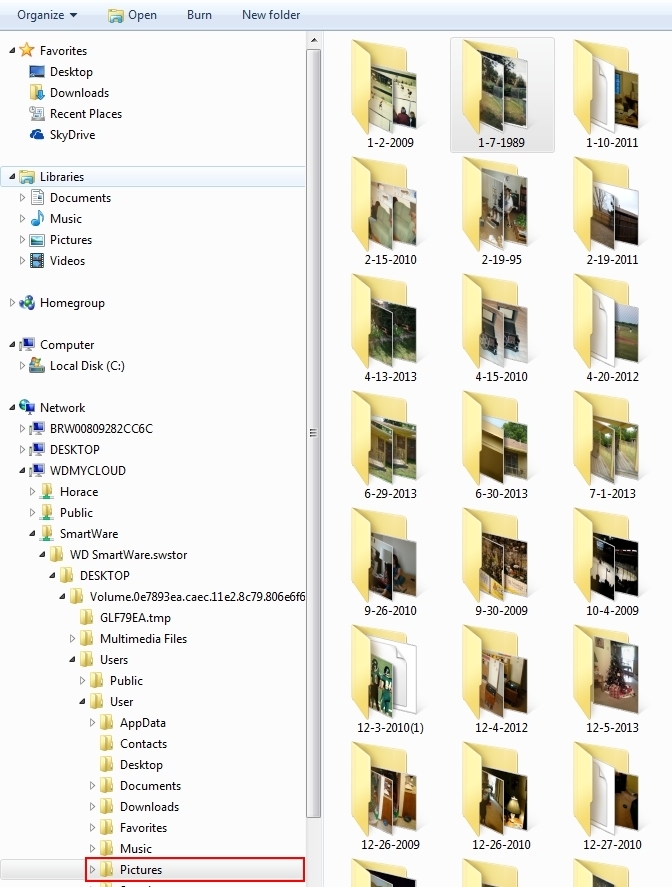Screen dimensions: 672x887
Task: Click the Homegroup icon
Action: coord(27,303)
